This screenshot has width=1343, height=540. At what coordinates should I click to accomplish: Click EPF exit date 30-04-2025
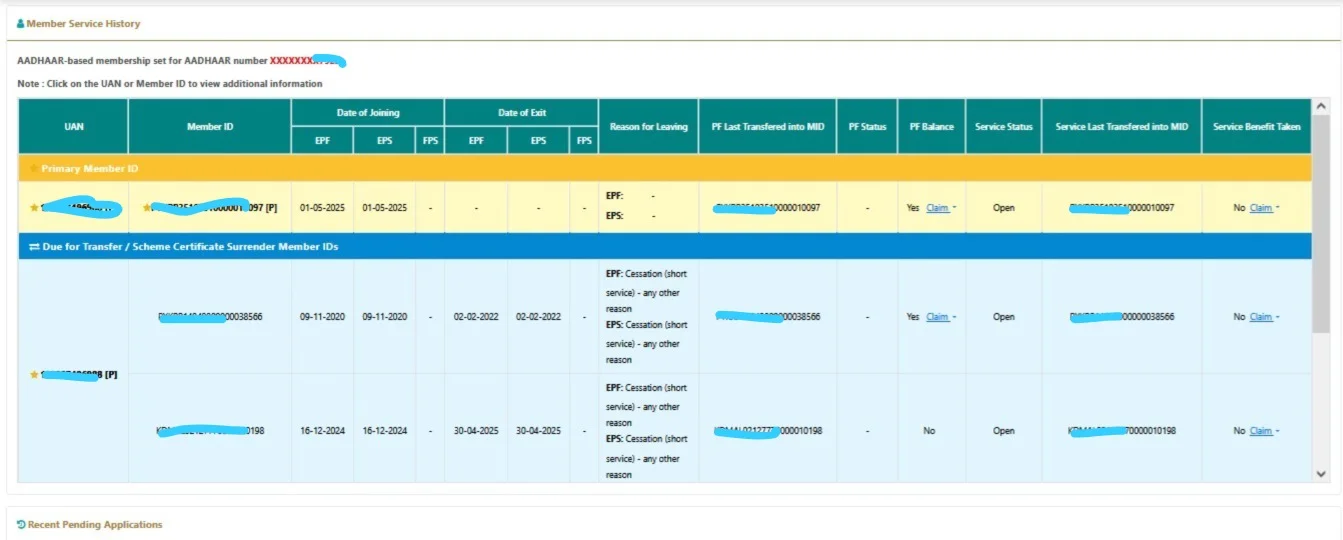point(476,431)
